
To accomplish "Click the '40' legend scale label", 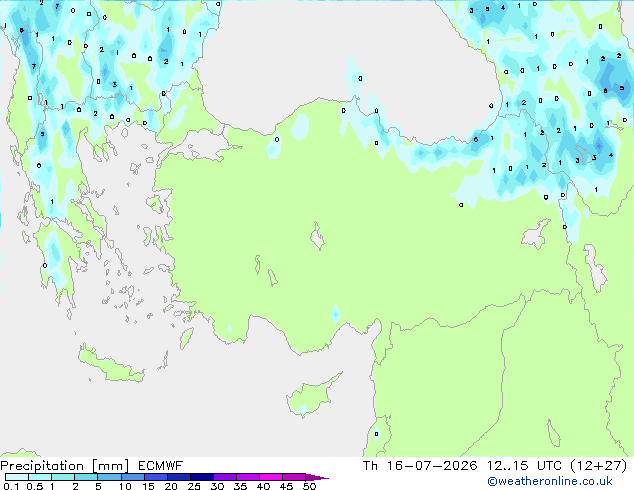I will pyautogui.click(x=263, y=486).
